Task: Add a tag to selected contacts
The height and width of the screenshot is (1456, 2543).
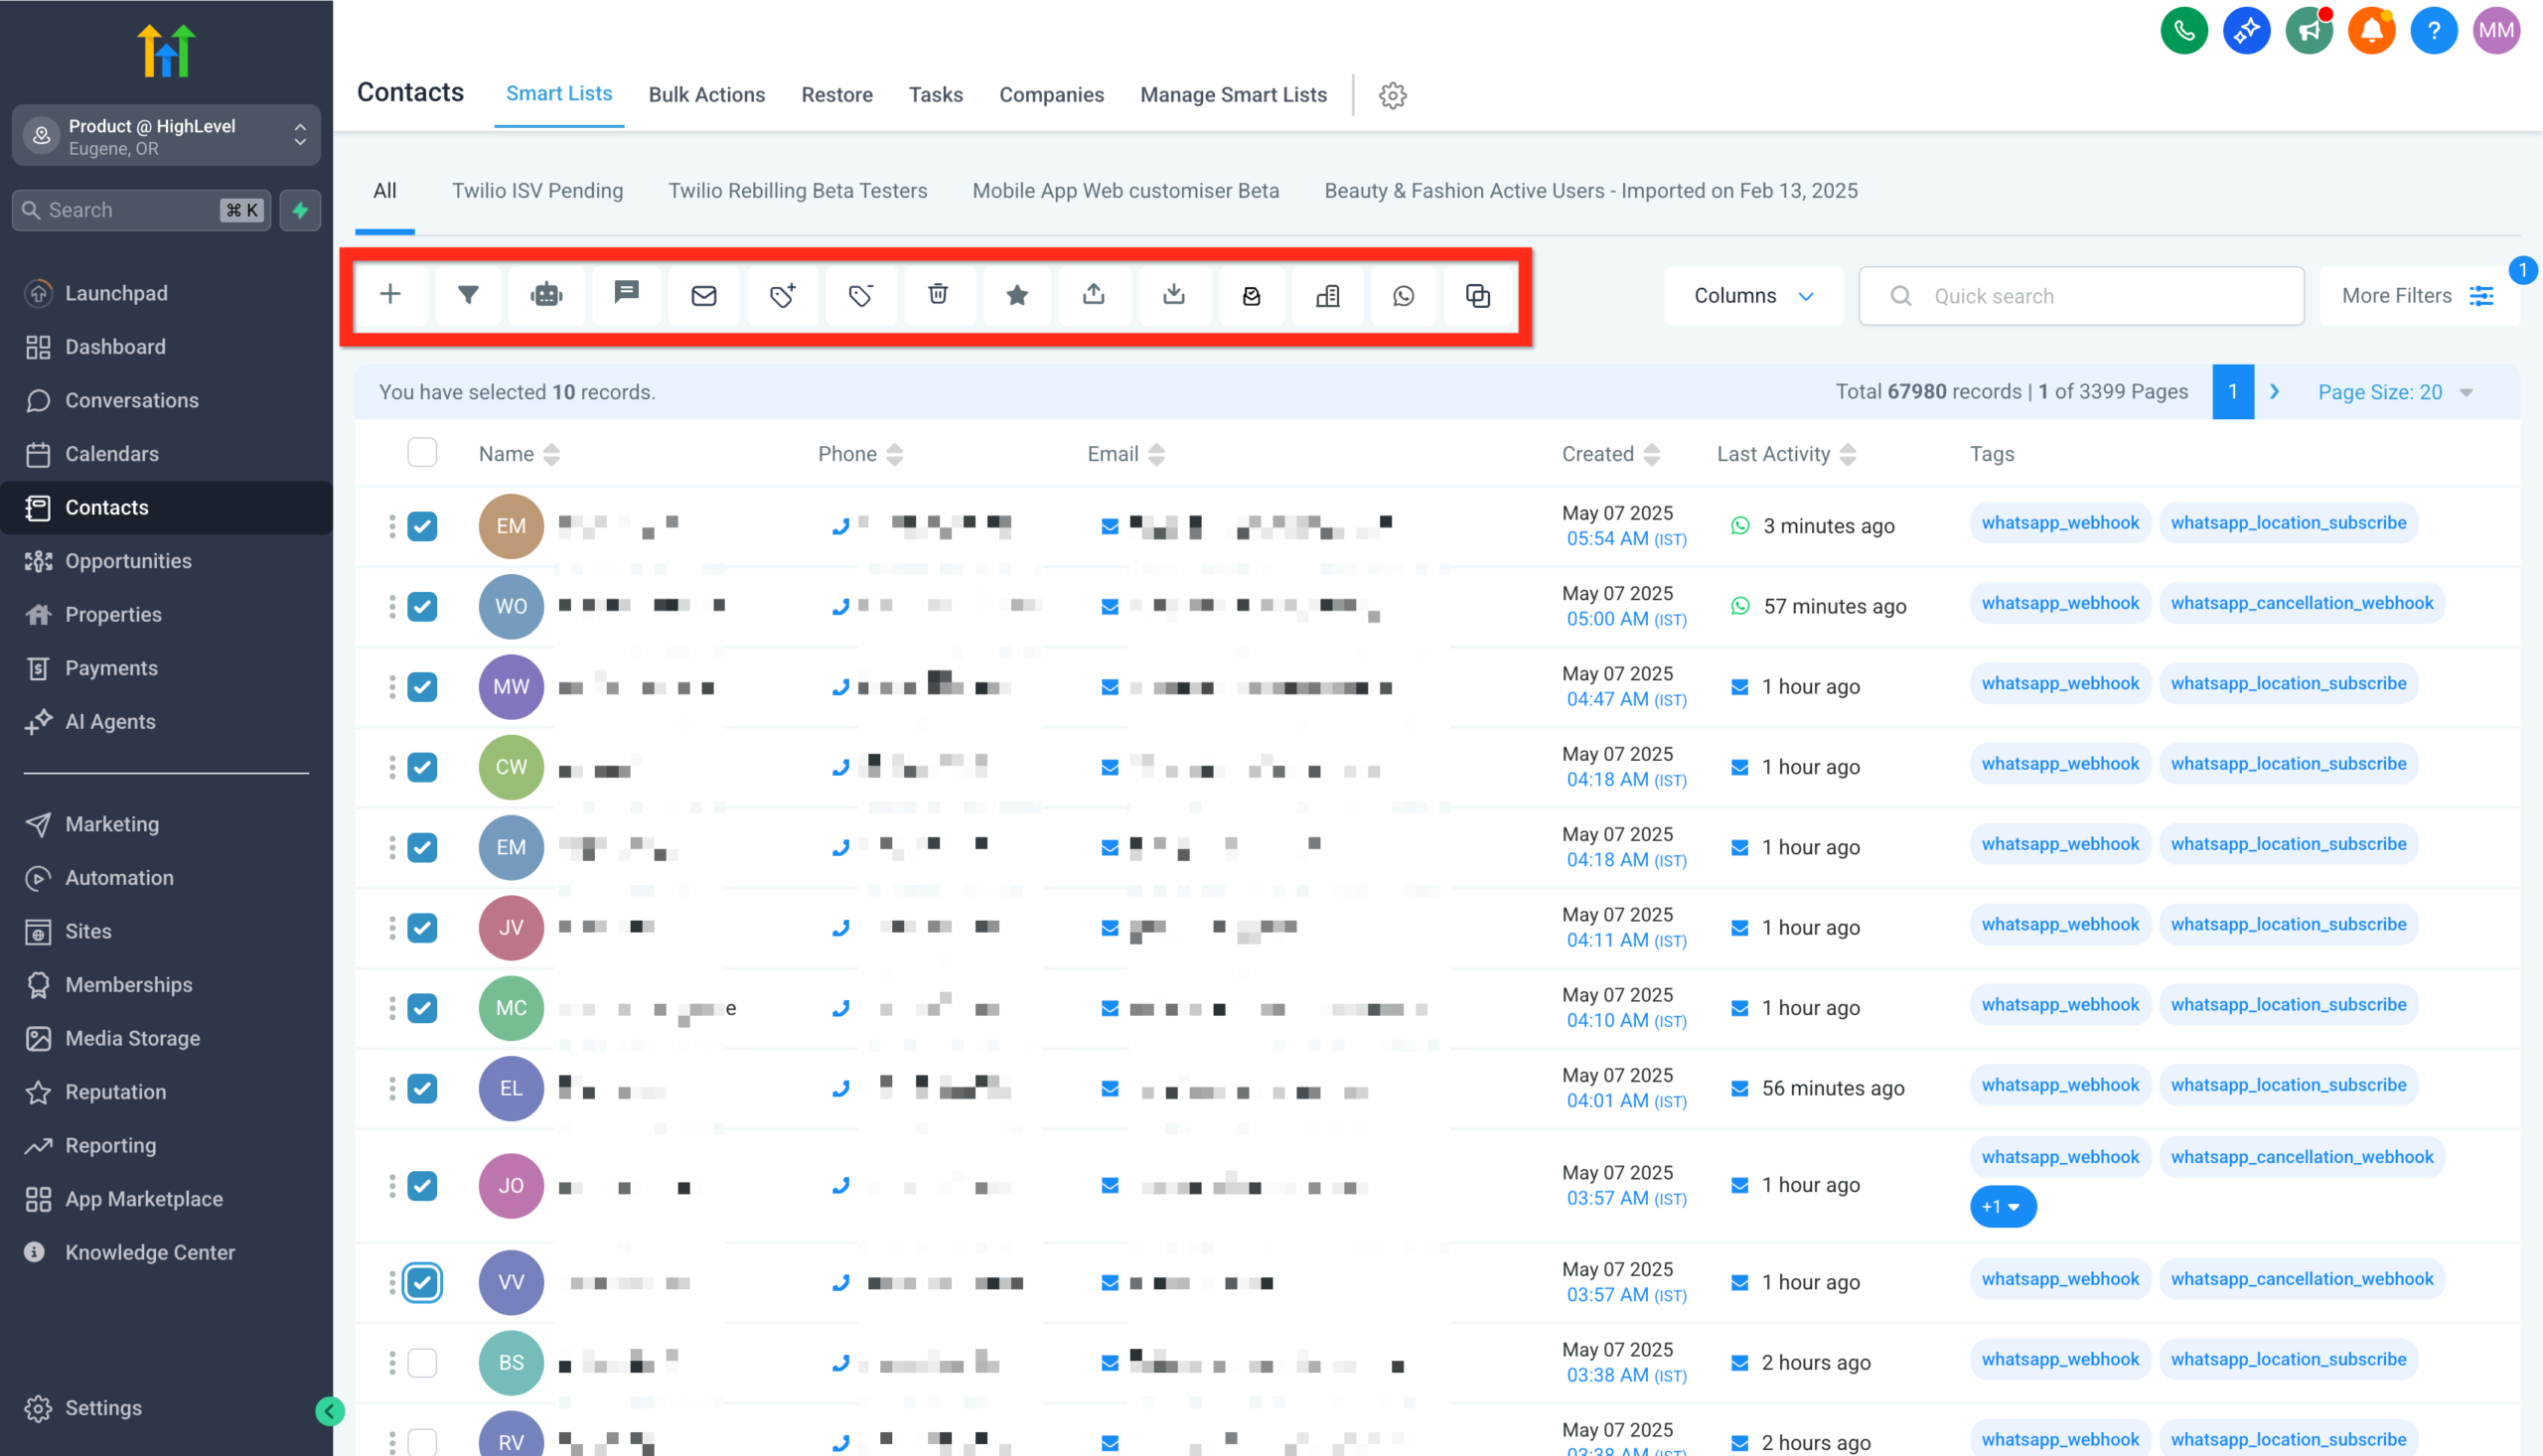Action: pyautogui.click(x=782, y=295)
